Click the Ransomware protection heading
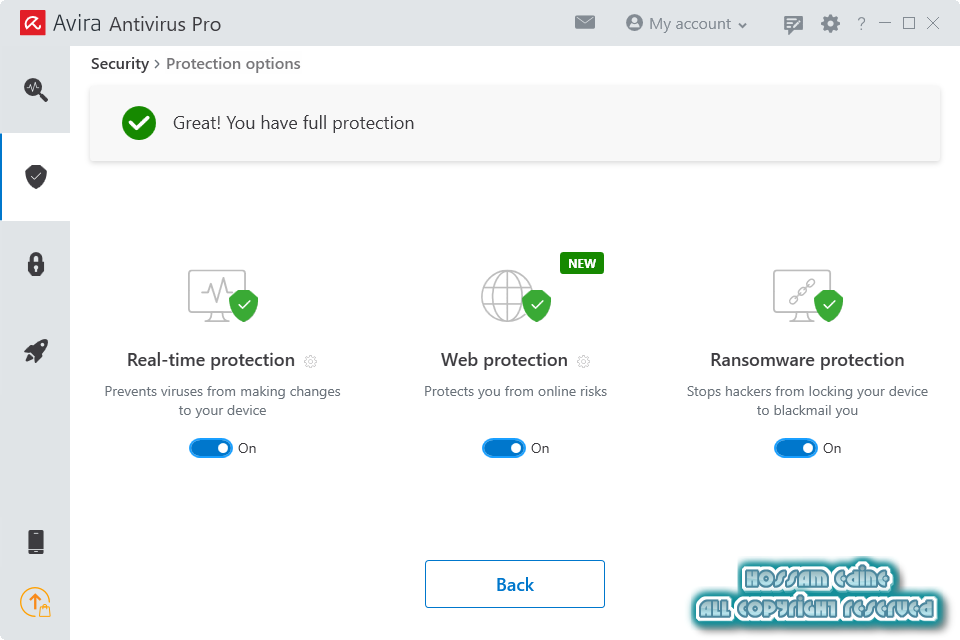The height and width of the screenshot is (640, 960). pyautogui.click(x=807, y=360)
